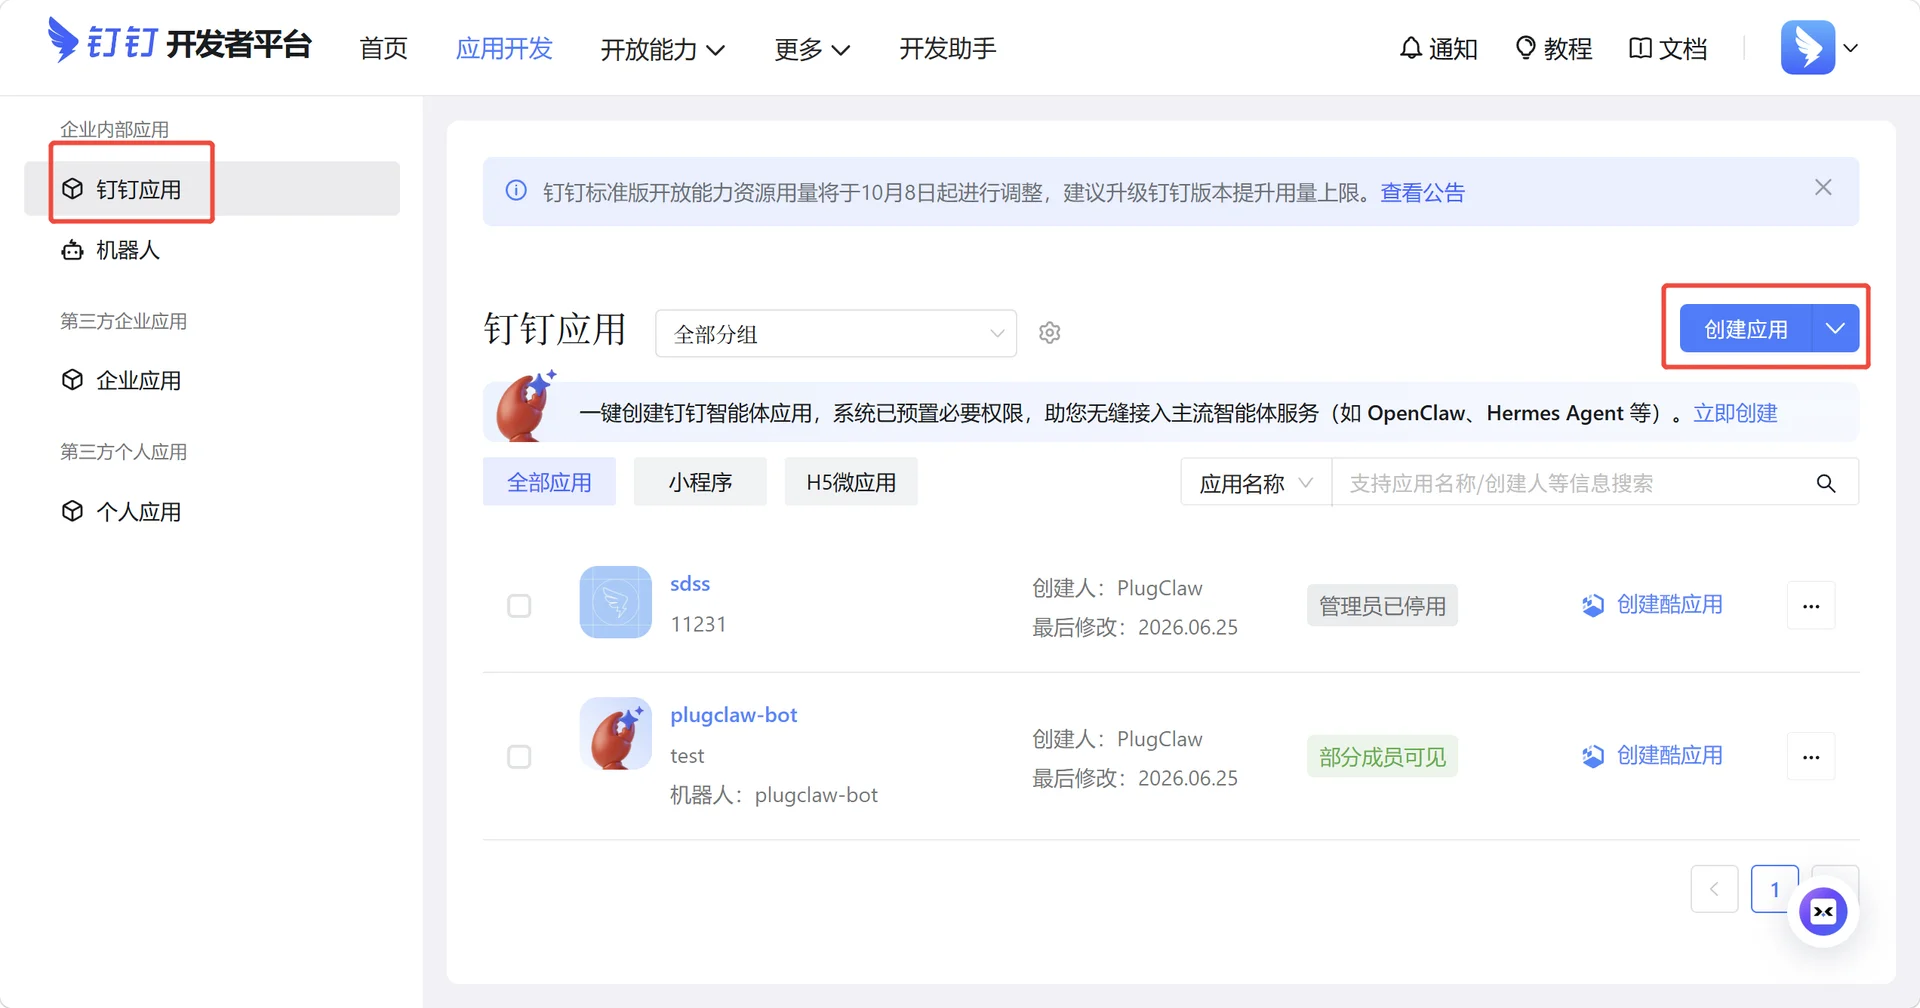Click the user avatar in header
Viewport: 1920px width, 1008px height.
tap(1807, 47)
